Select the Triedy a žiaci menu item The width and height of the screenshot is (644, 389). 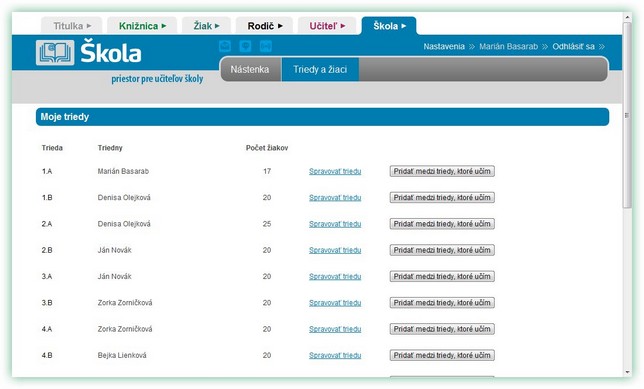(x=320, y=69)
